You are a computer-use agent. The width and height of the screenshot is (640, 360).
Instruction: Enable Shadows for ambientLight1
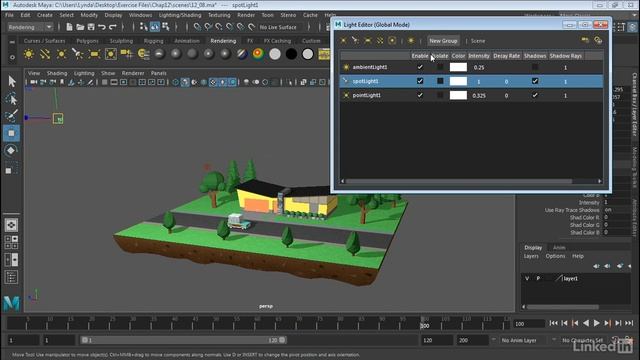coord(535,67)
